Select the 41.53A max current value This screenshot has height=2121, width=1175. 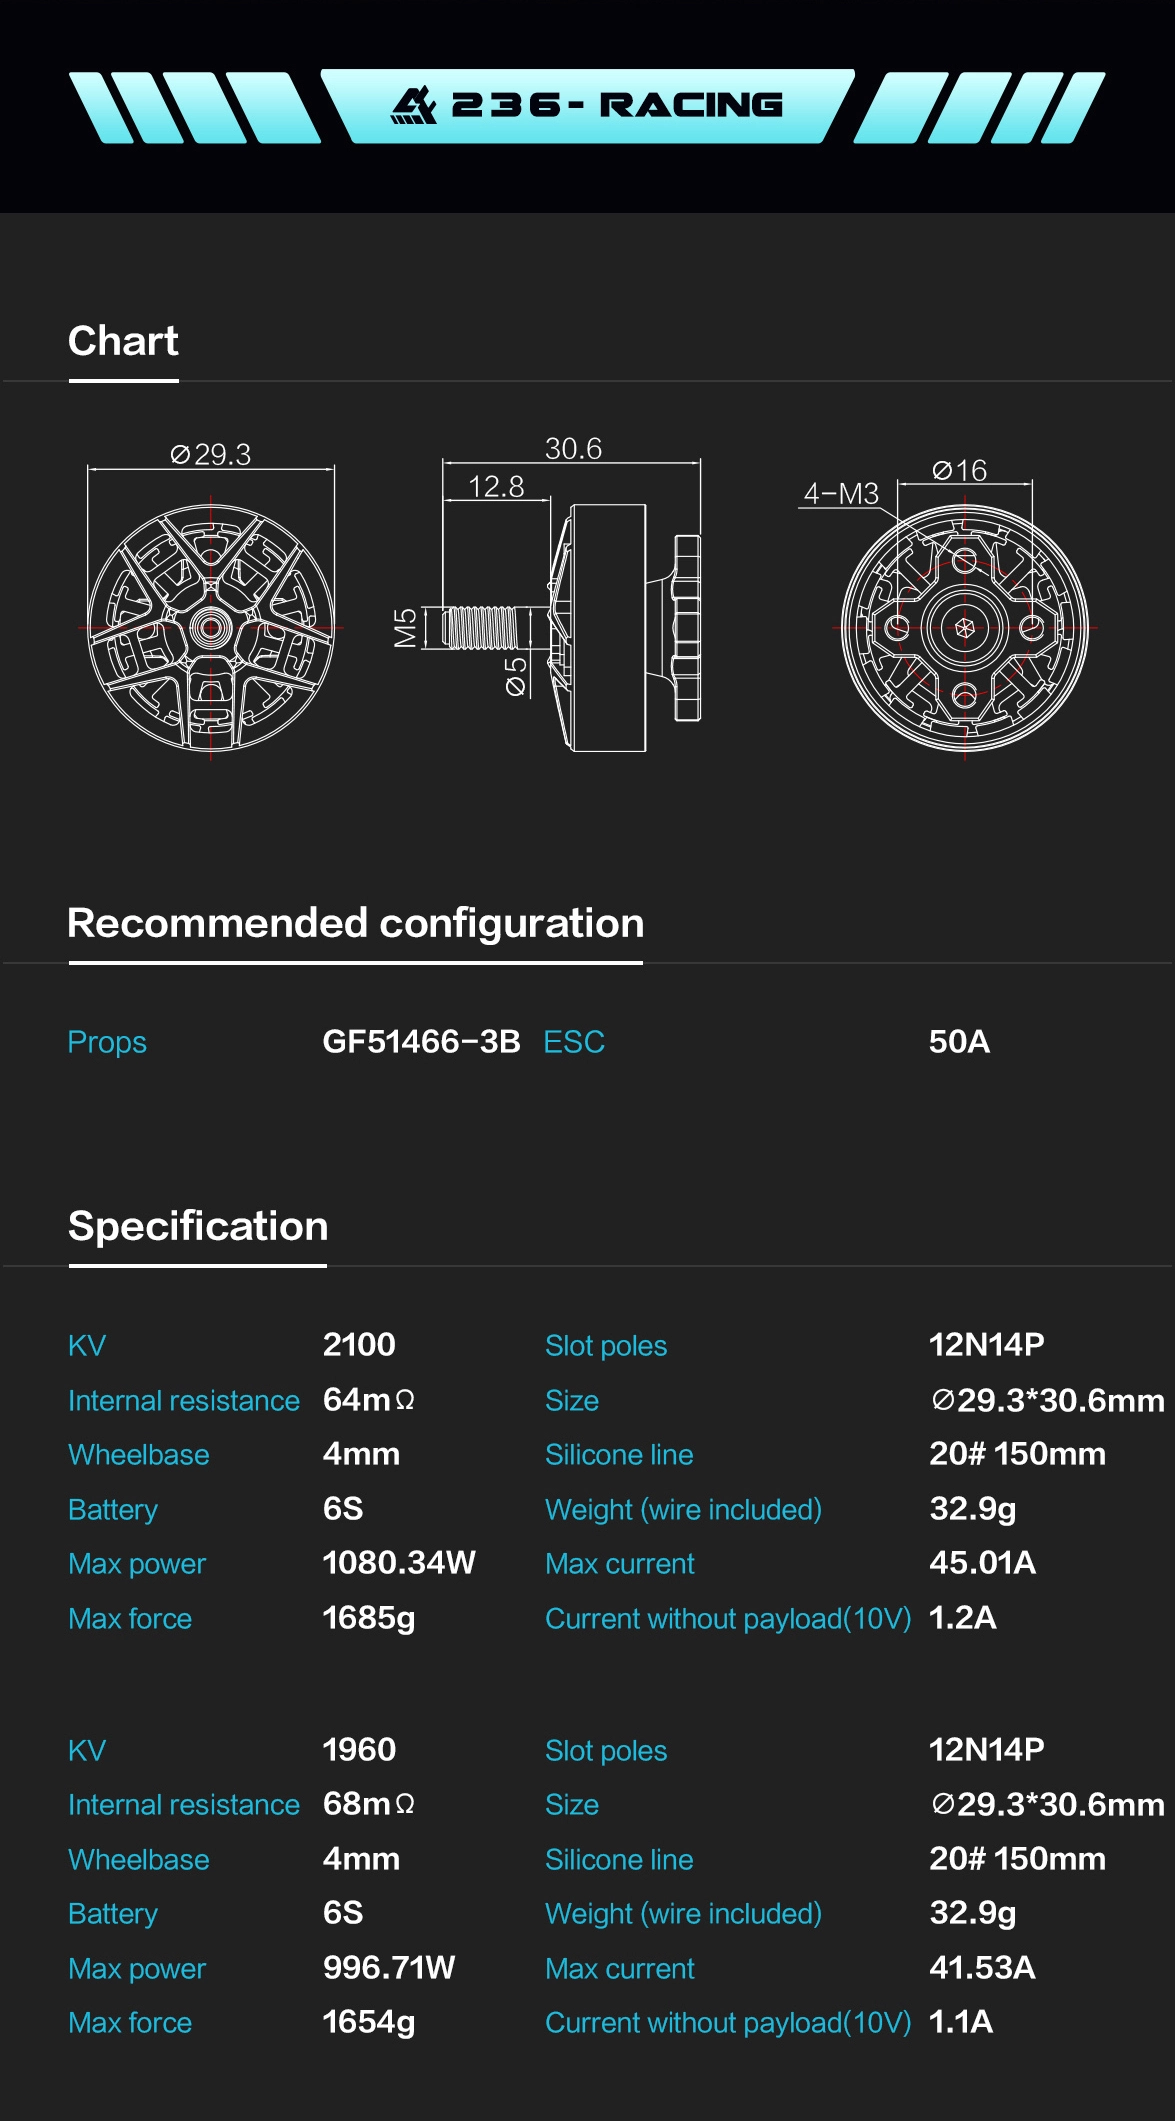pos(982,1968)
